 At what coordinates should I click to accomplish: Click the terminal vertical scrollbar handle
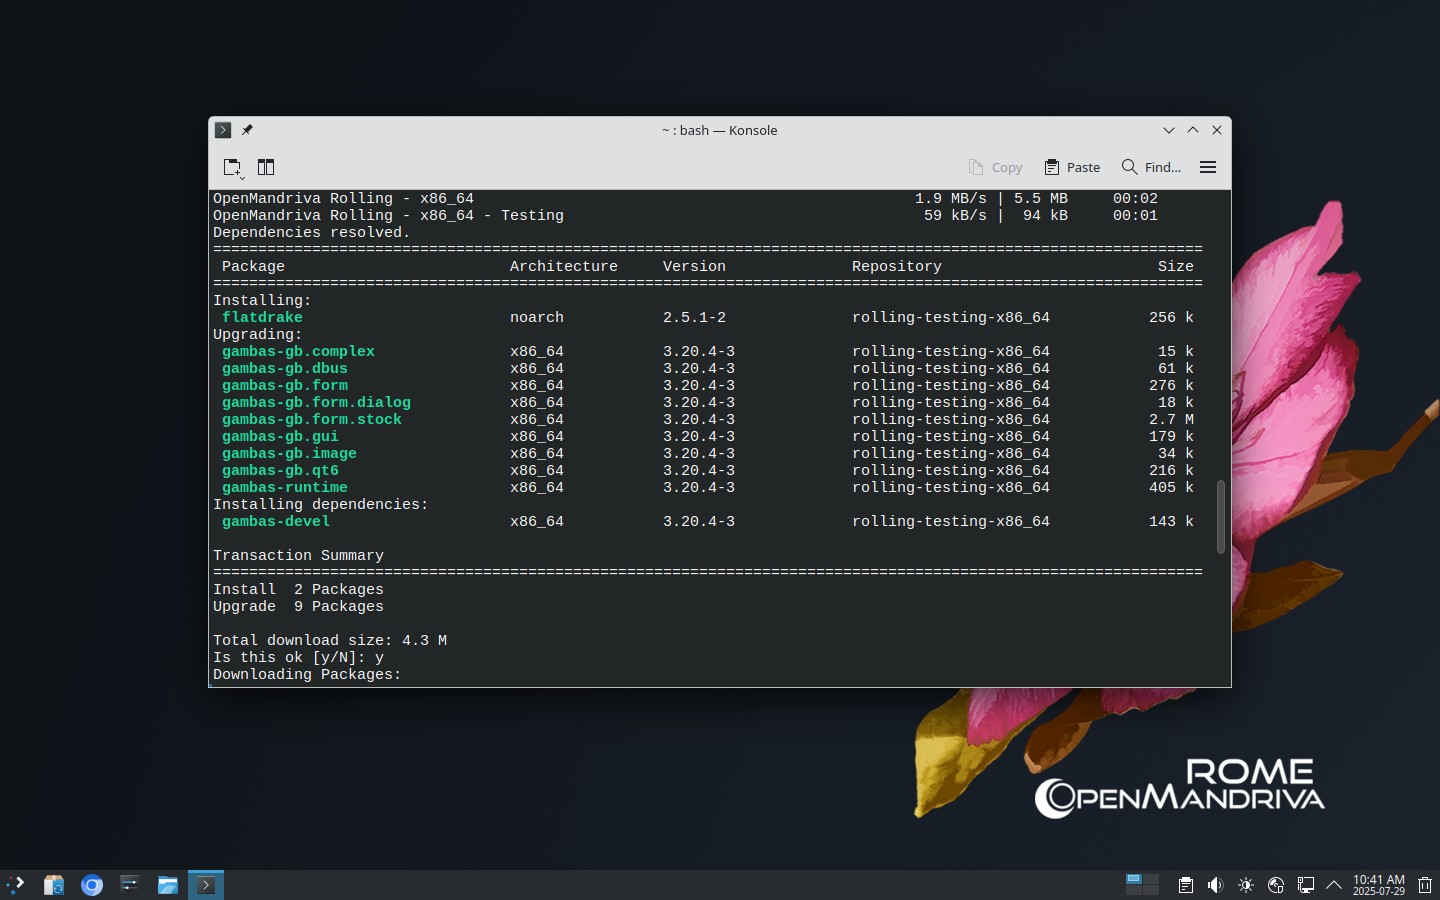pyautogui.click(x=1221, y=517)
